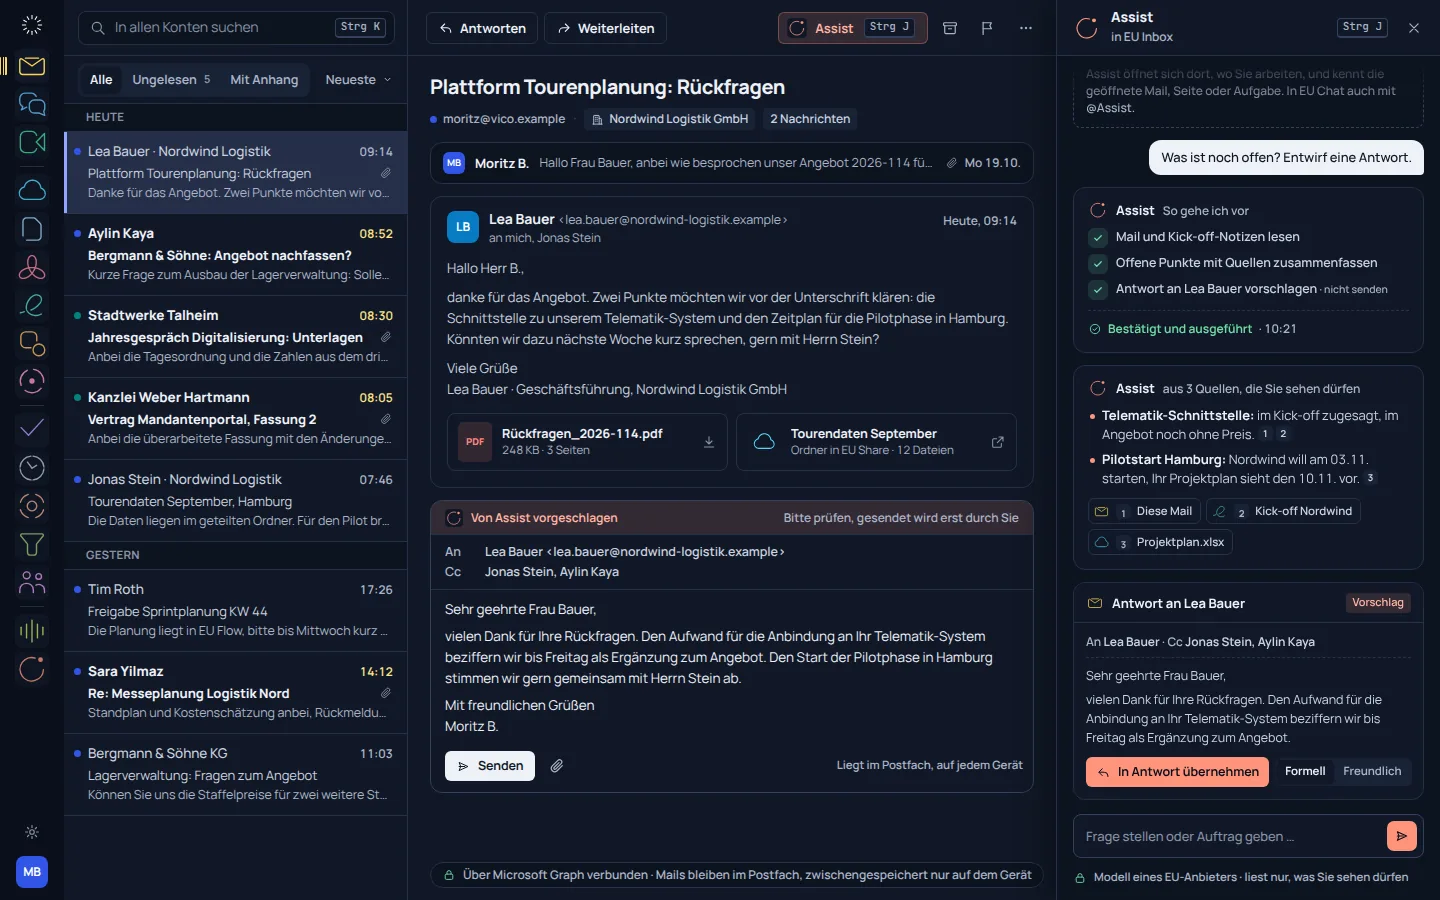Send the Assist prompt with the arrow button
The height and width of the screenshot is (900, 1440).
tap(1402, 836)
